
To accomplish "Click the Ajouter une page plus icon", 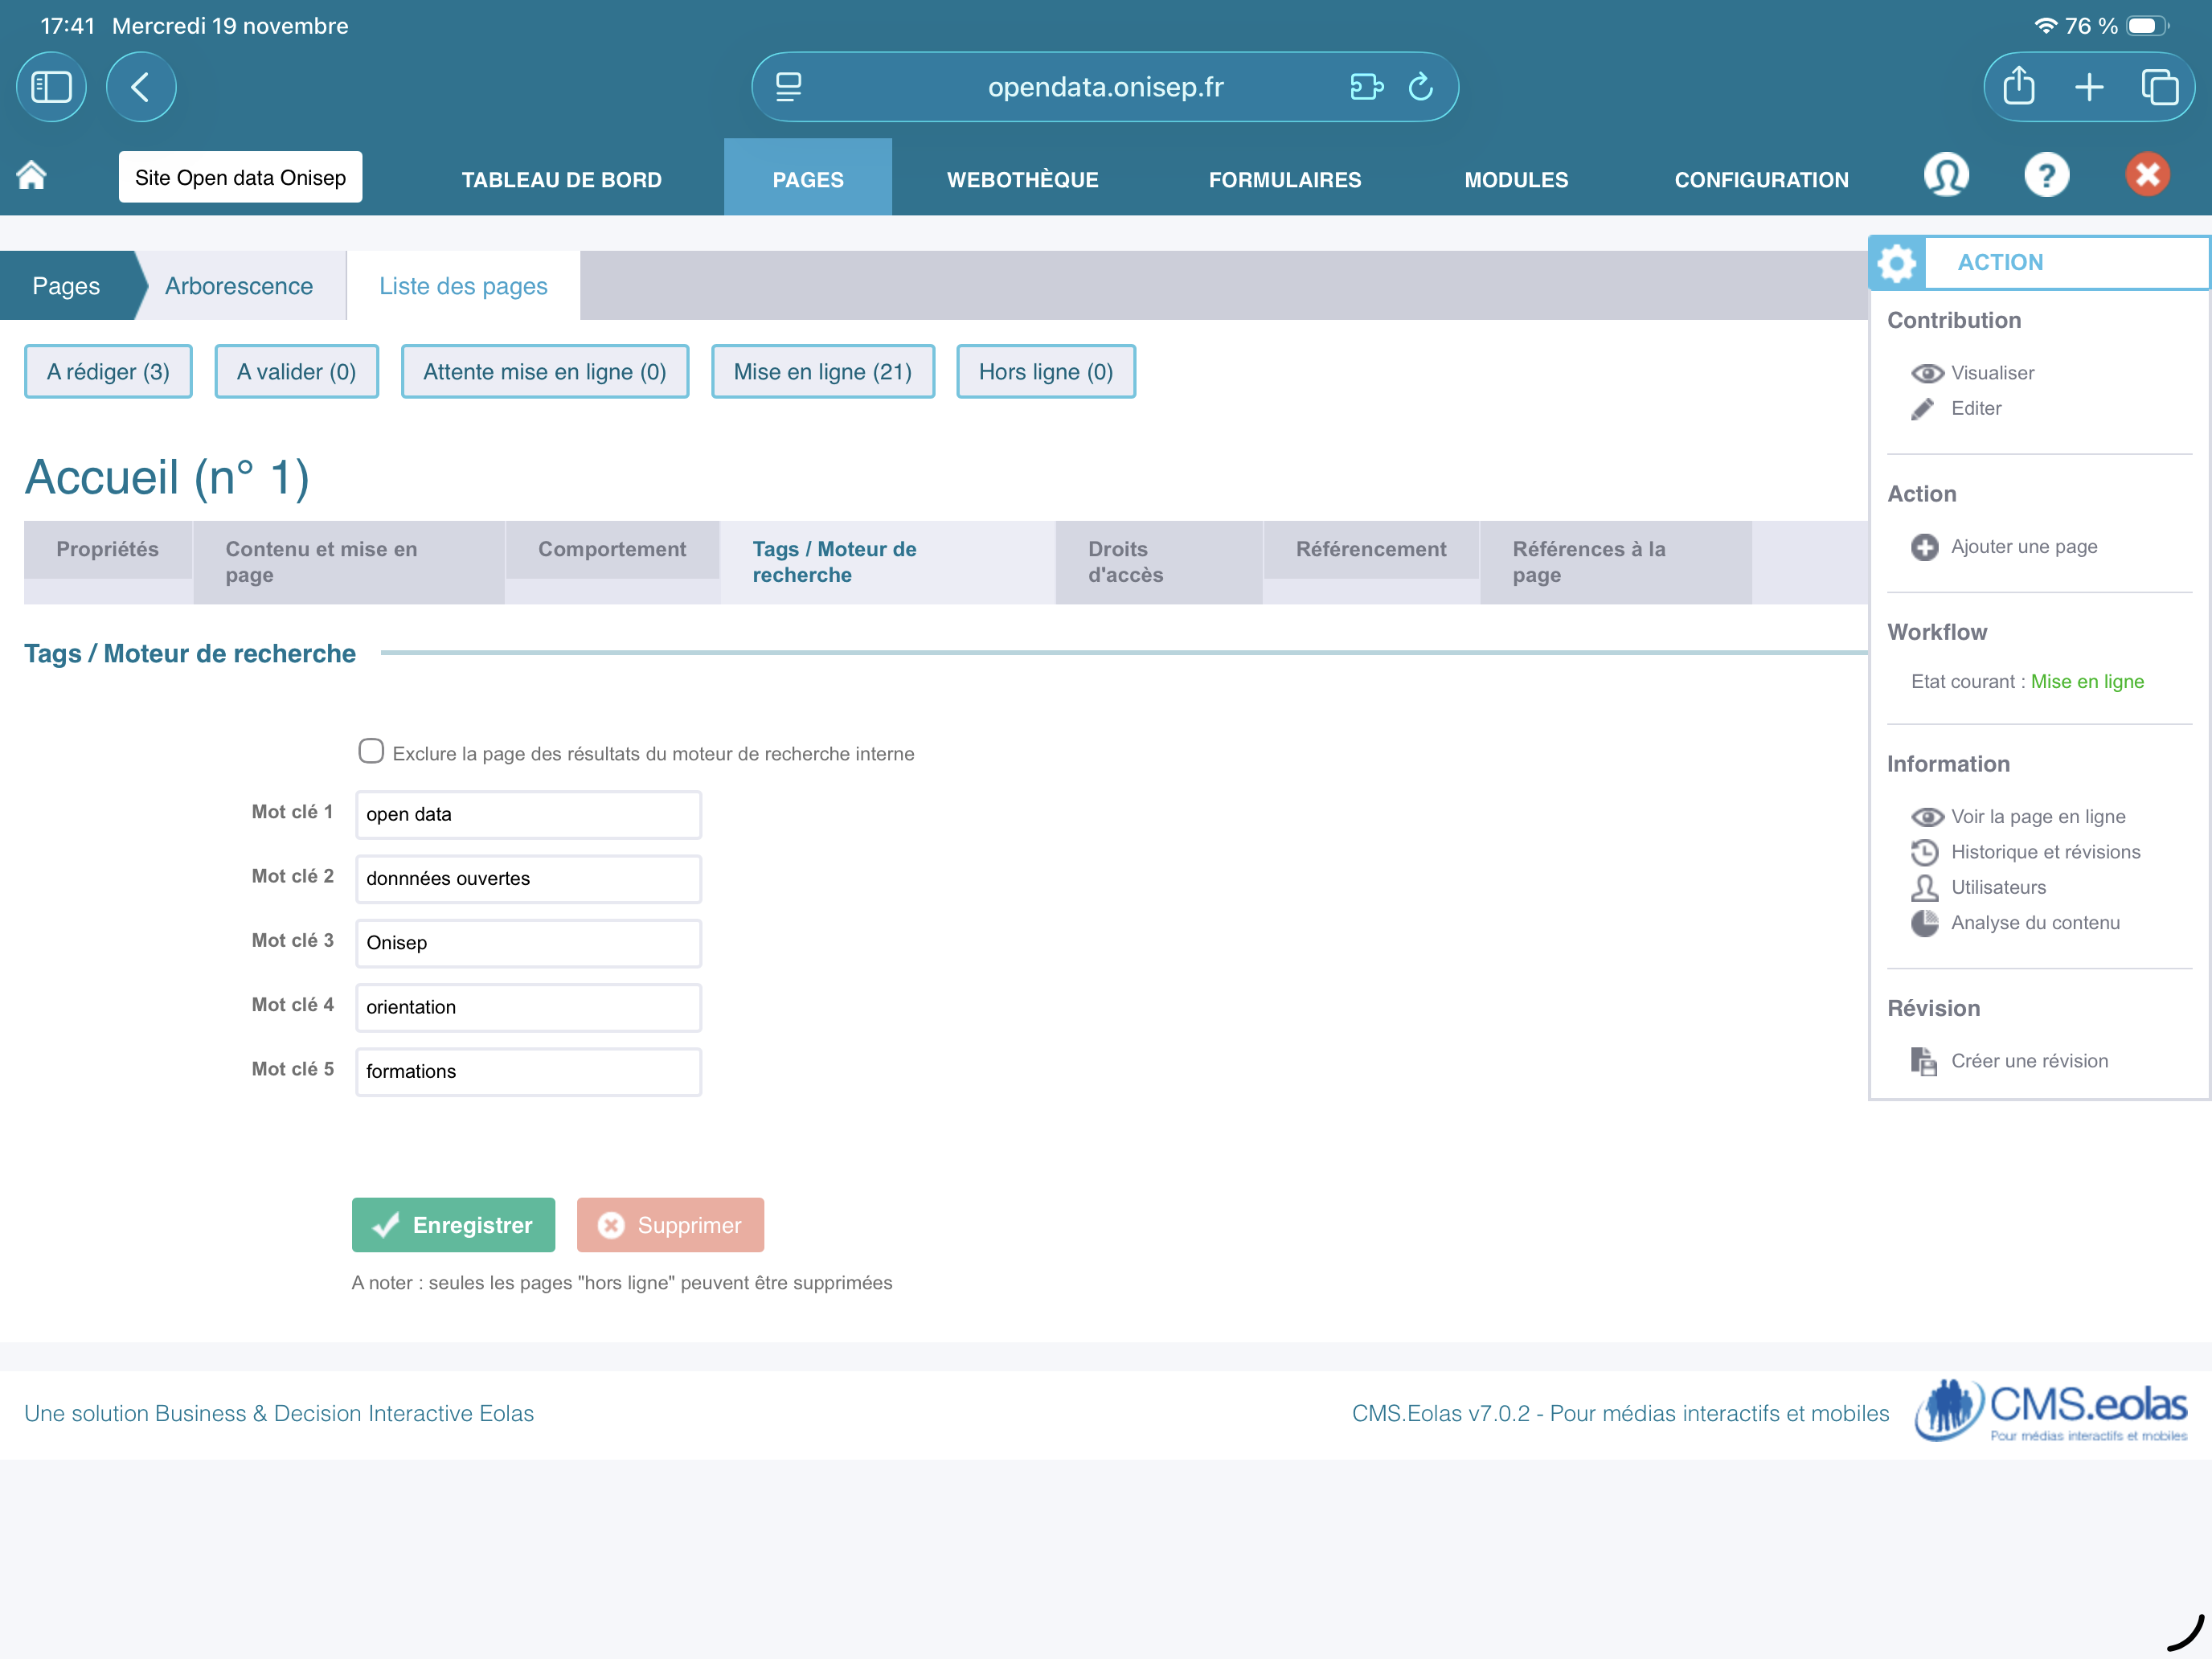I will click(x=1924, y=547).
